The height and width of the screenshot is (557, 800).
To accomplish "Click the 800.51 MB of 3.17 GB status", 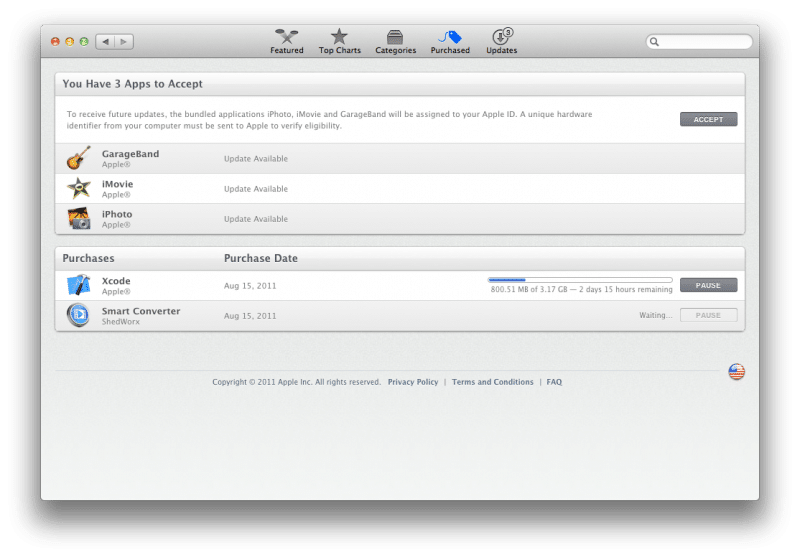I will (581, 289).
